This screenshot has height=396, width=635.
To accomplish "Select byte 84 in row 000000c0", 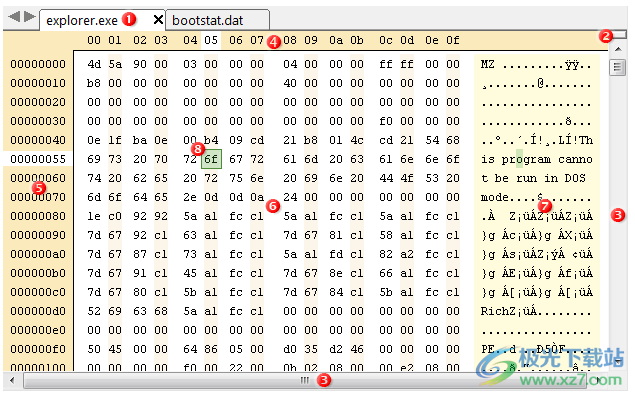I will [336, 292].
